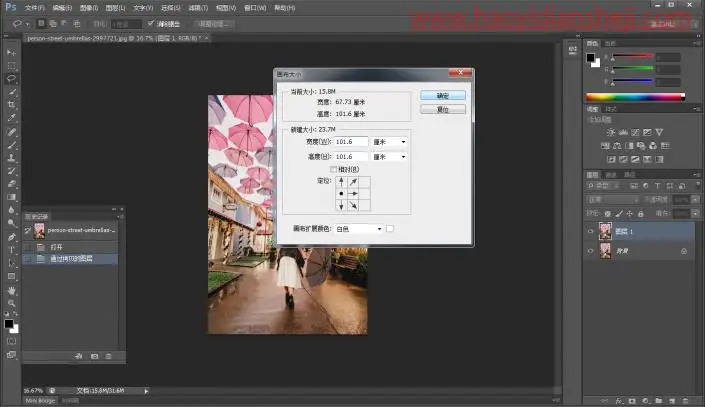Open height unit dropdown (厘米)
This screenshot has width=705, height=407.
click(x=389, y=157)
